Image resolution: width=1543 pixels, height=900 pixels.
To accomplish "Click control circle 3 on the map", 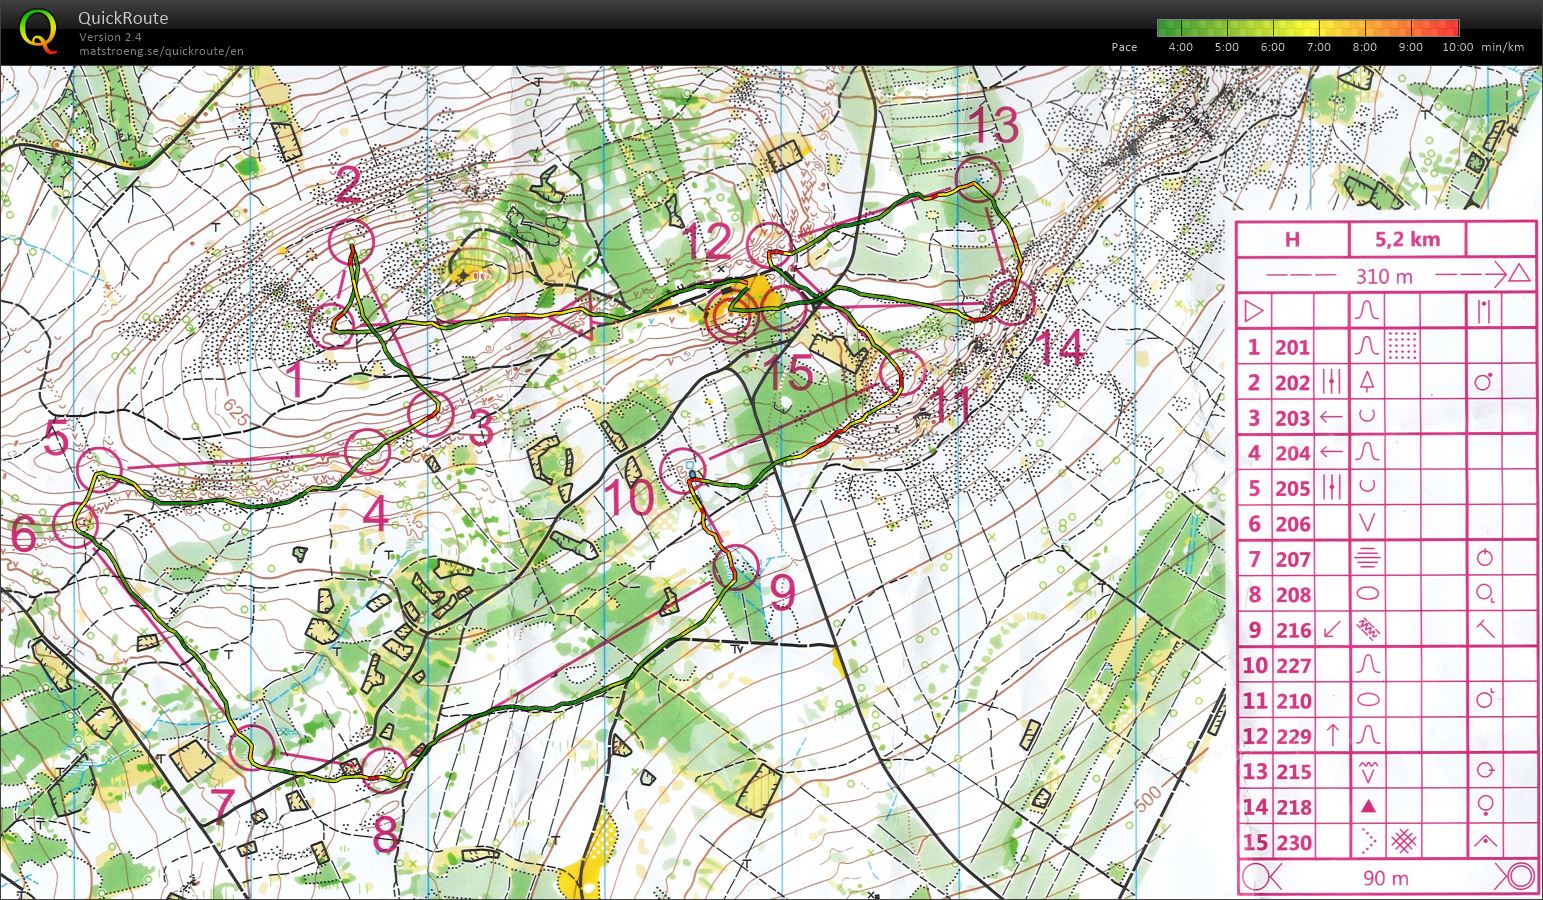I will coord(432,415).
